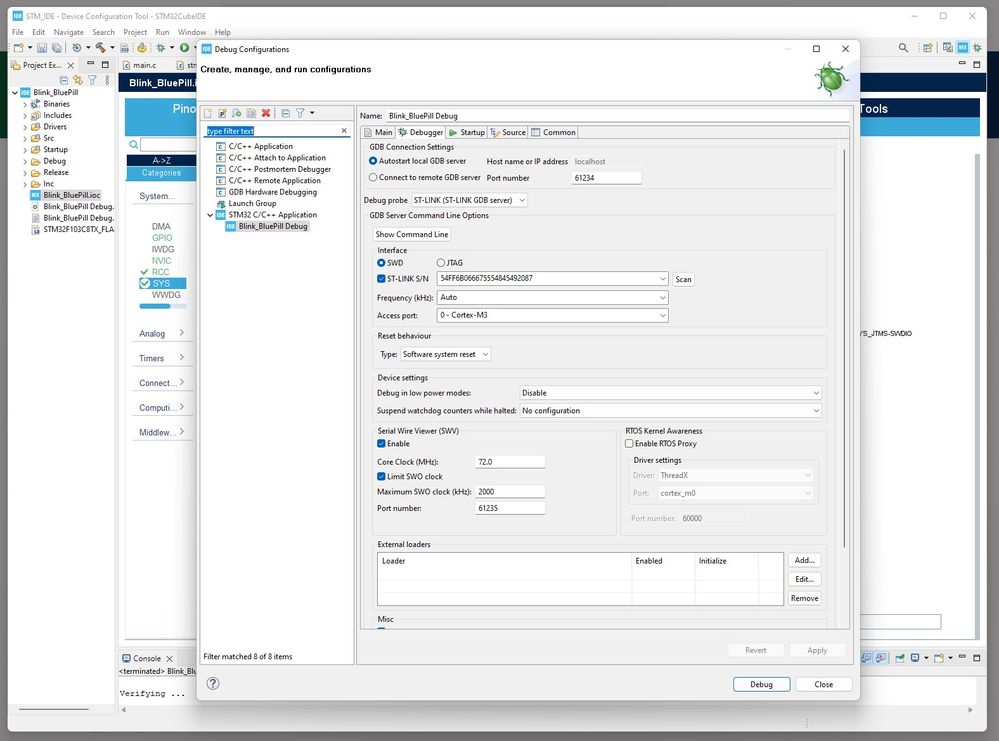
Task: Click the Save All icon in IDE toolbar
Action: pyautogui.click(x=57, y=48)
